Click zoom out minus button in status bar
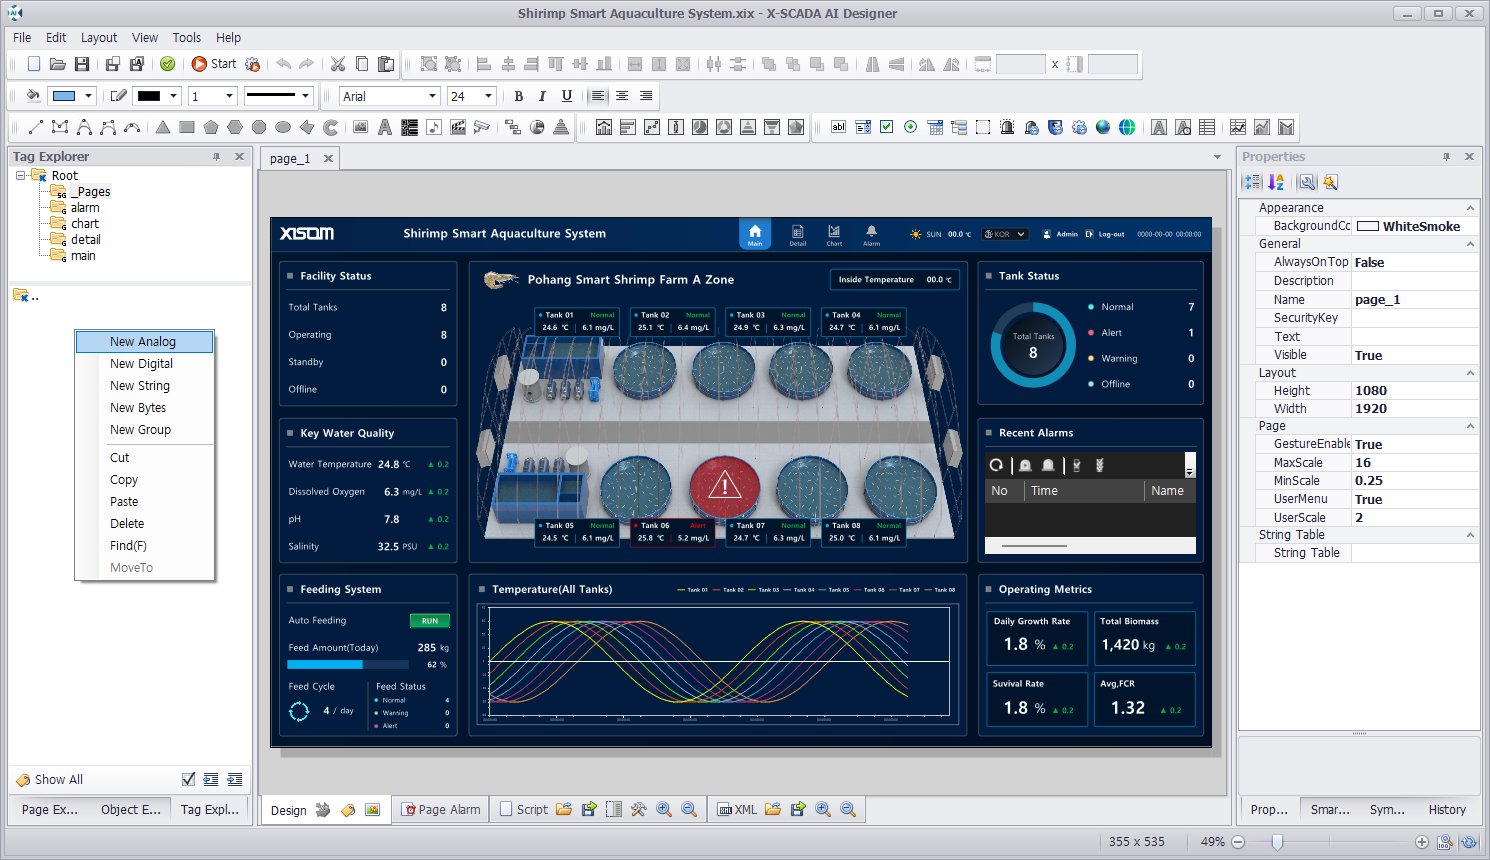 1238,842
